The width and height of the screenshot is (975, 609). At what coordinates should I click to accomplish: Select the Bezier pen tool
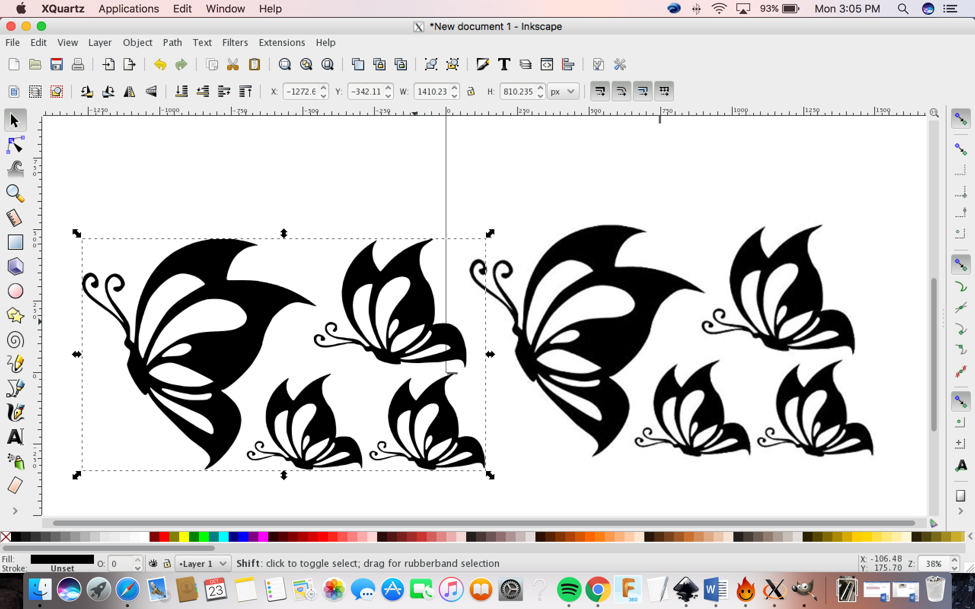(x=15, y=388)
